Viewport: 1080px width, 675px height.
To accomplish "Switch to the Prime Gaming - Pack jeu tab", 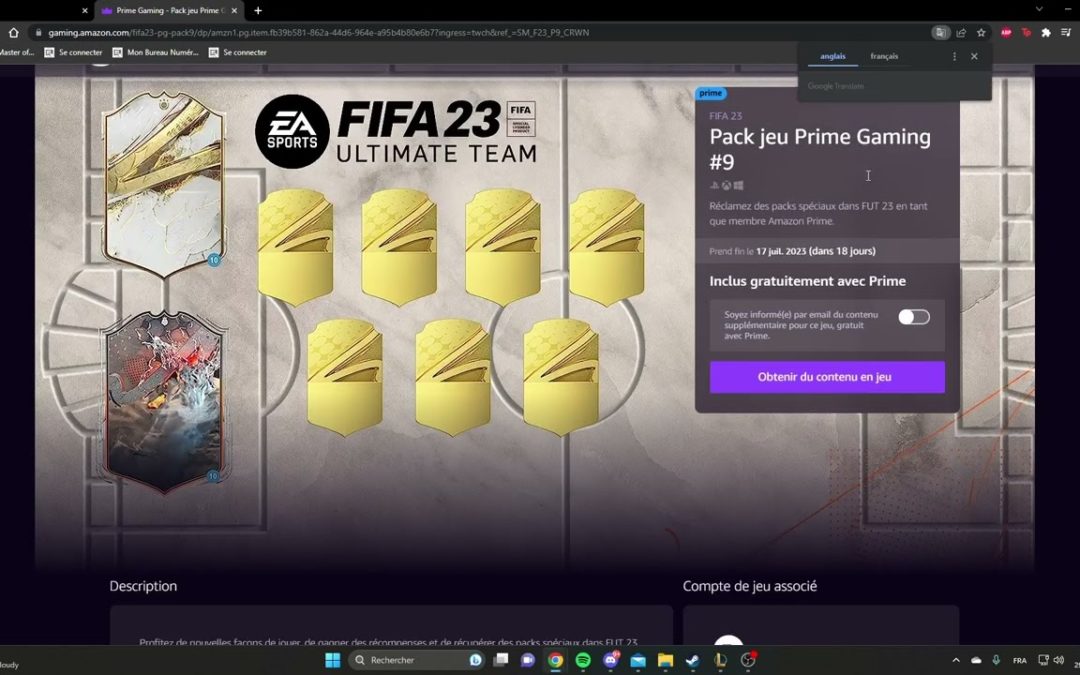I will pos(169,10).
